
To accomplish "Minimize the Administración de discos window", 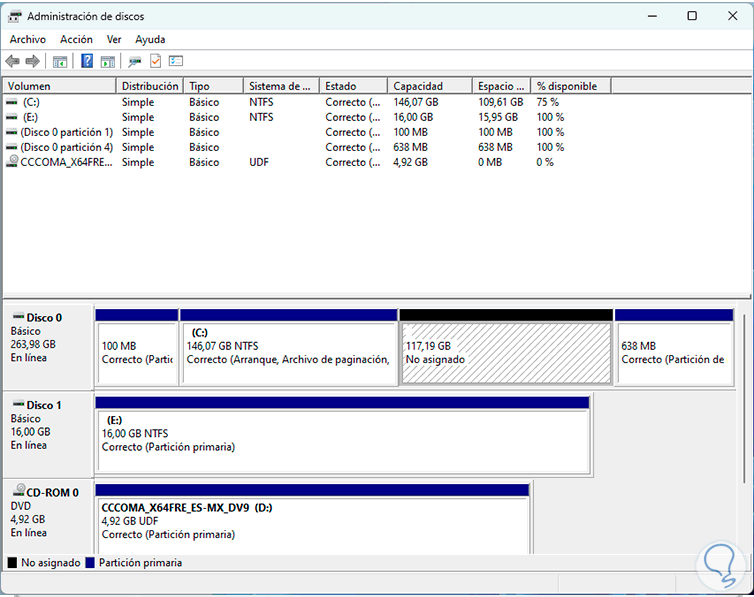I will point(653,16).
